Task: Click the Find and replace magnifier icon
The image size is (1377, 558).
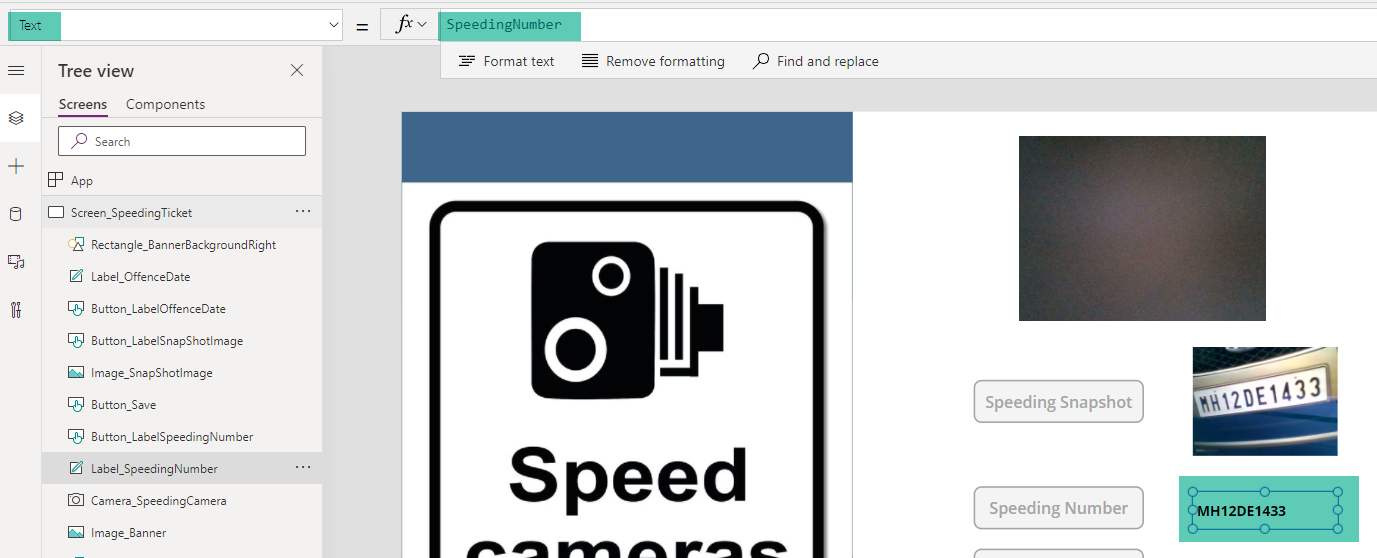Action: point(762,61)
